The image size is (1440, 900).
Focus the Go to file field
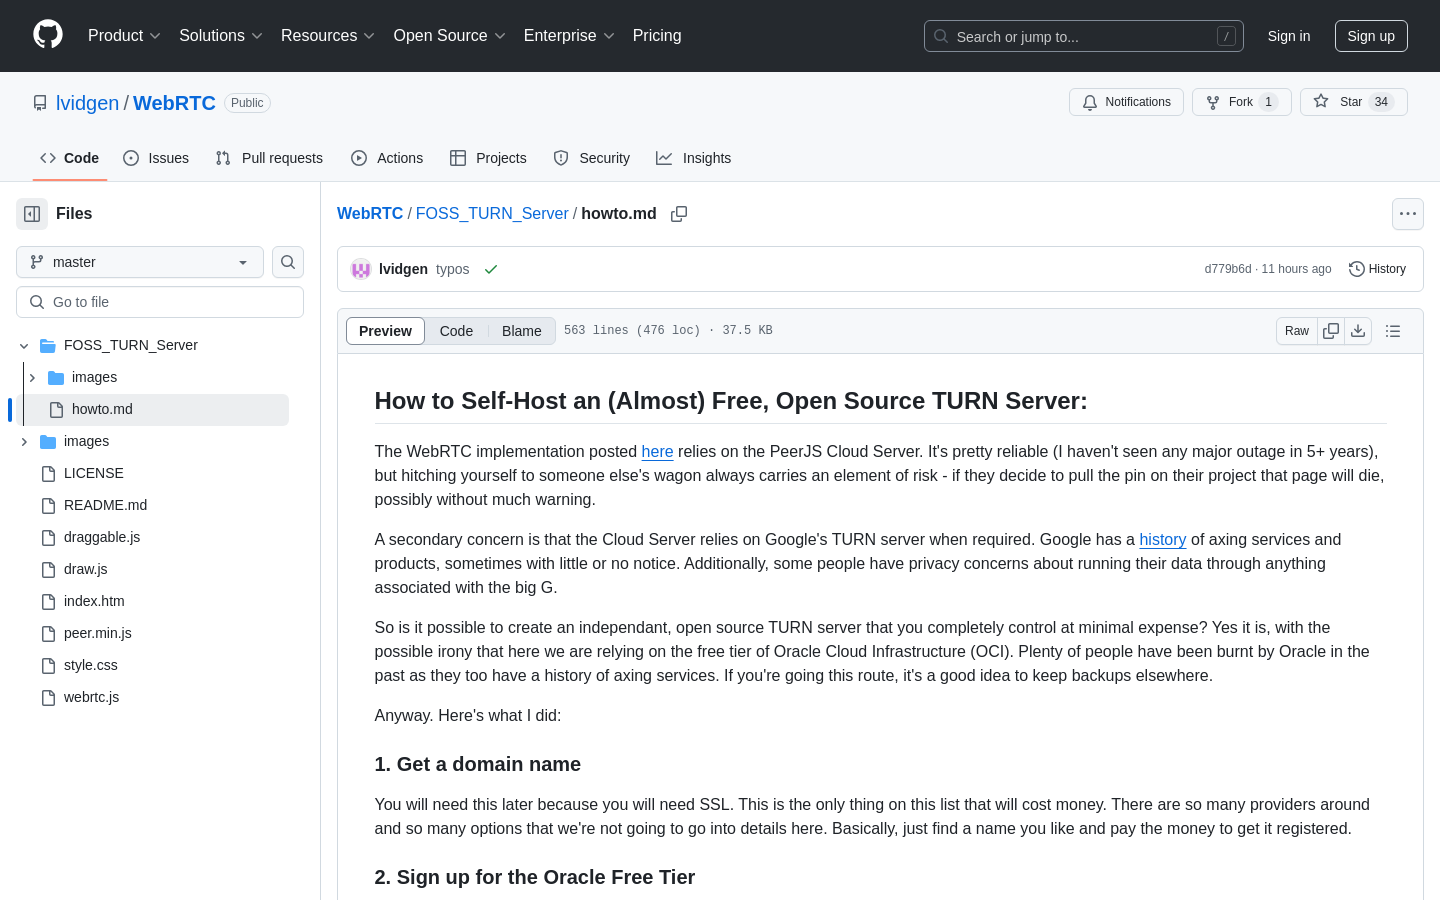coord(160,302)
